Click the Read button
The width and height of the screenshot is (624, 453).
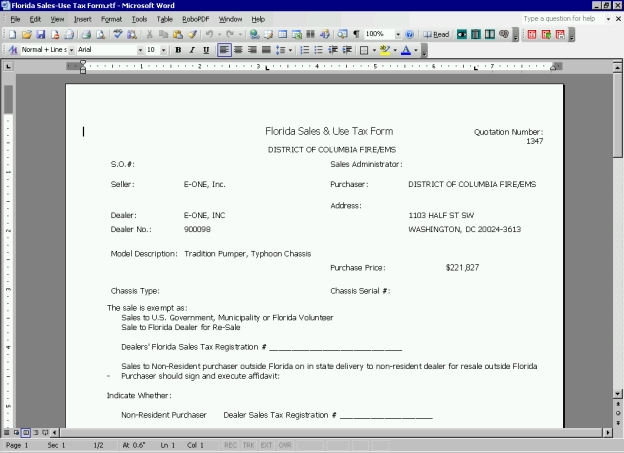tap(436, 35)
